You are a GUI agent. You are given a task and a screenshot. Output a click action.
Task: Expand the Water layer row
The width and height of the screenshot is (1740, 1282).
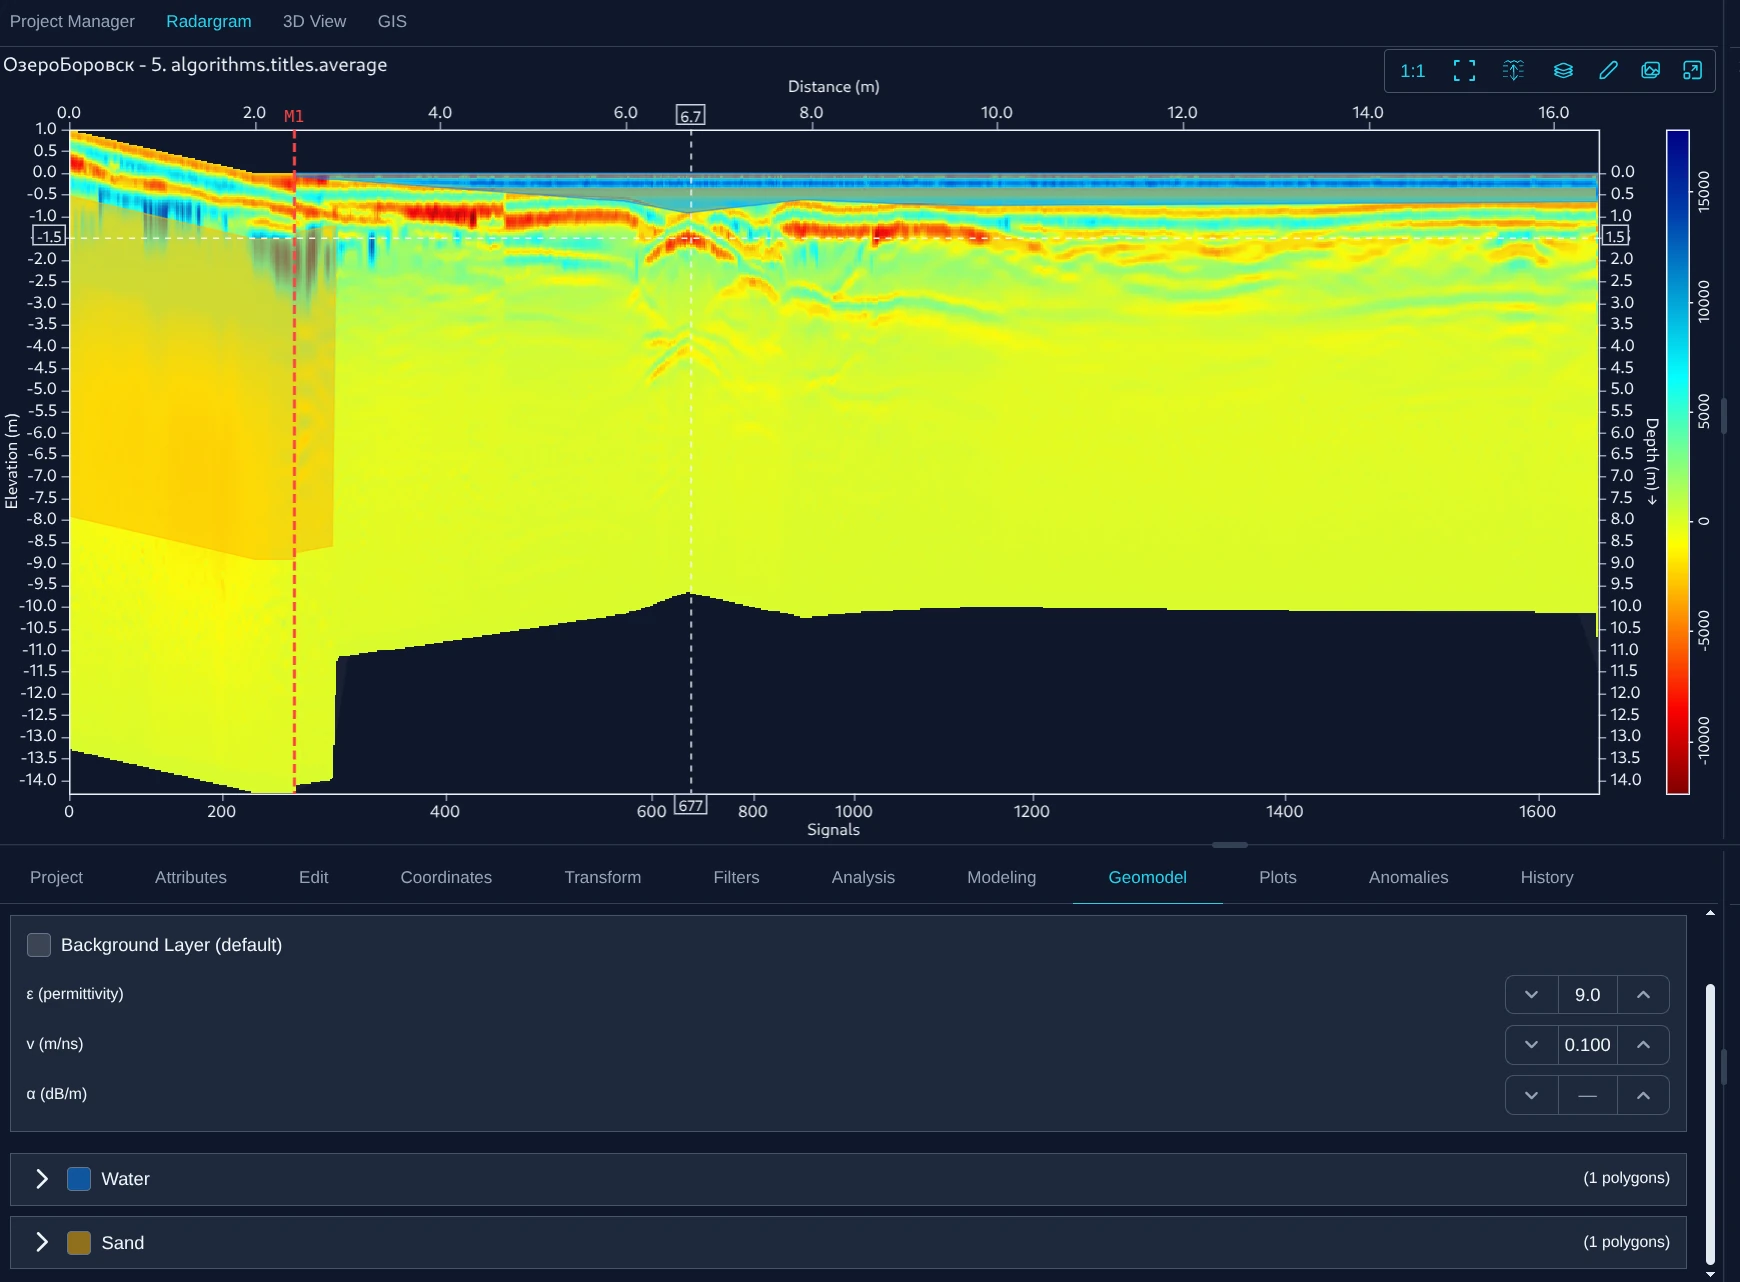coord(42,1179)
